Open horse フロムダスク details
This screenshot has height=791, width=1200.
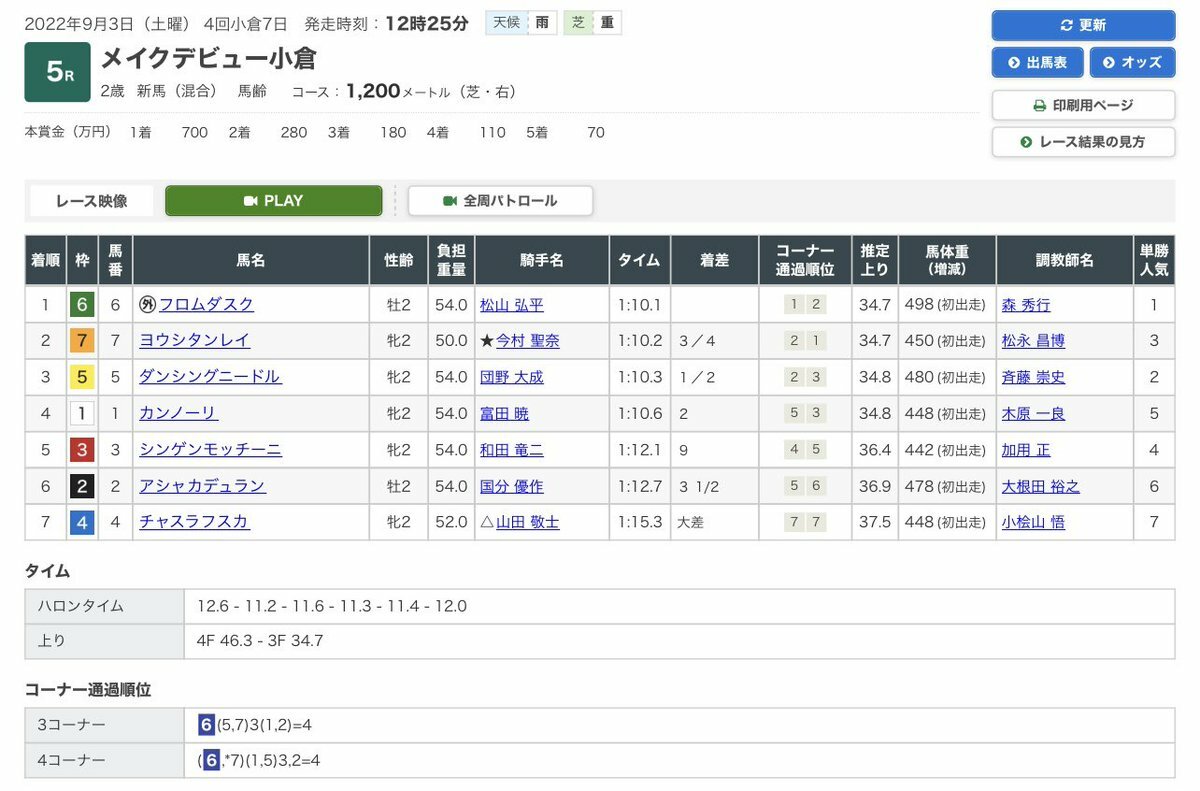pos(206,305)
